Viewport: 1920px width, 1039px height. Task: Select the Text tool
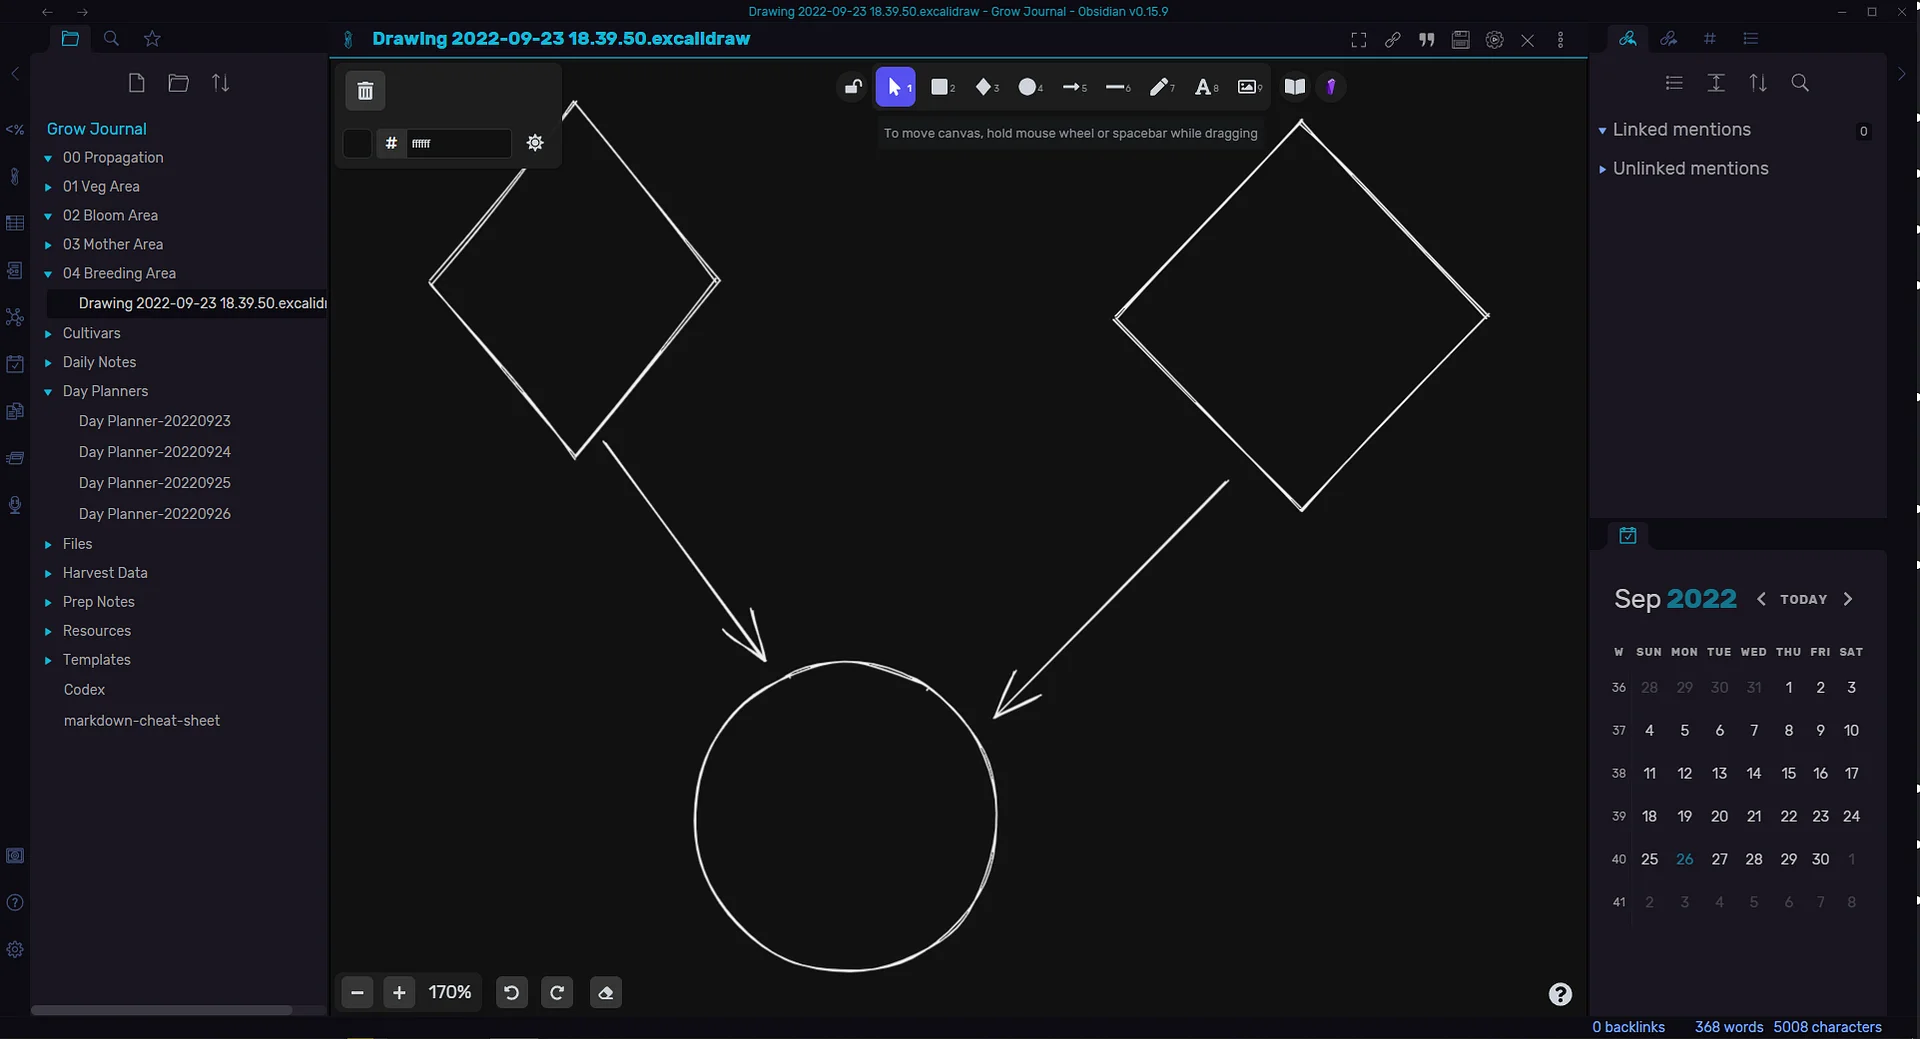(1205, 87)
